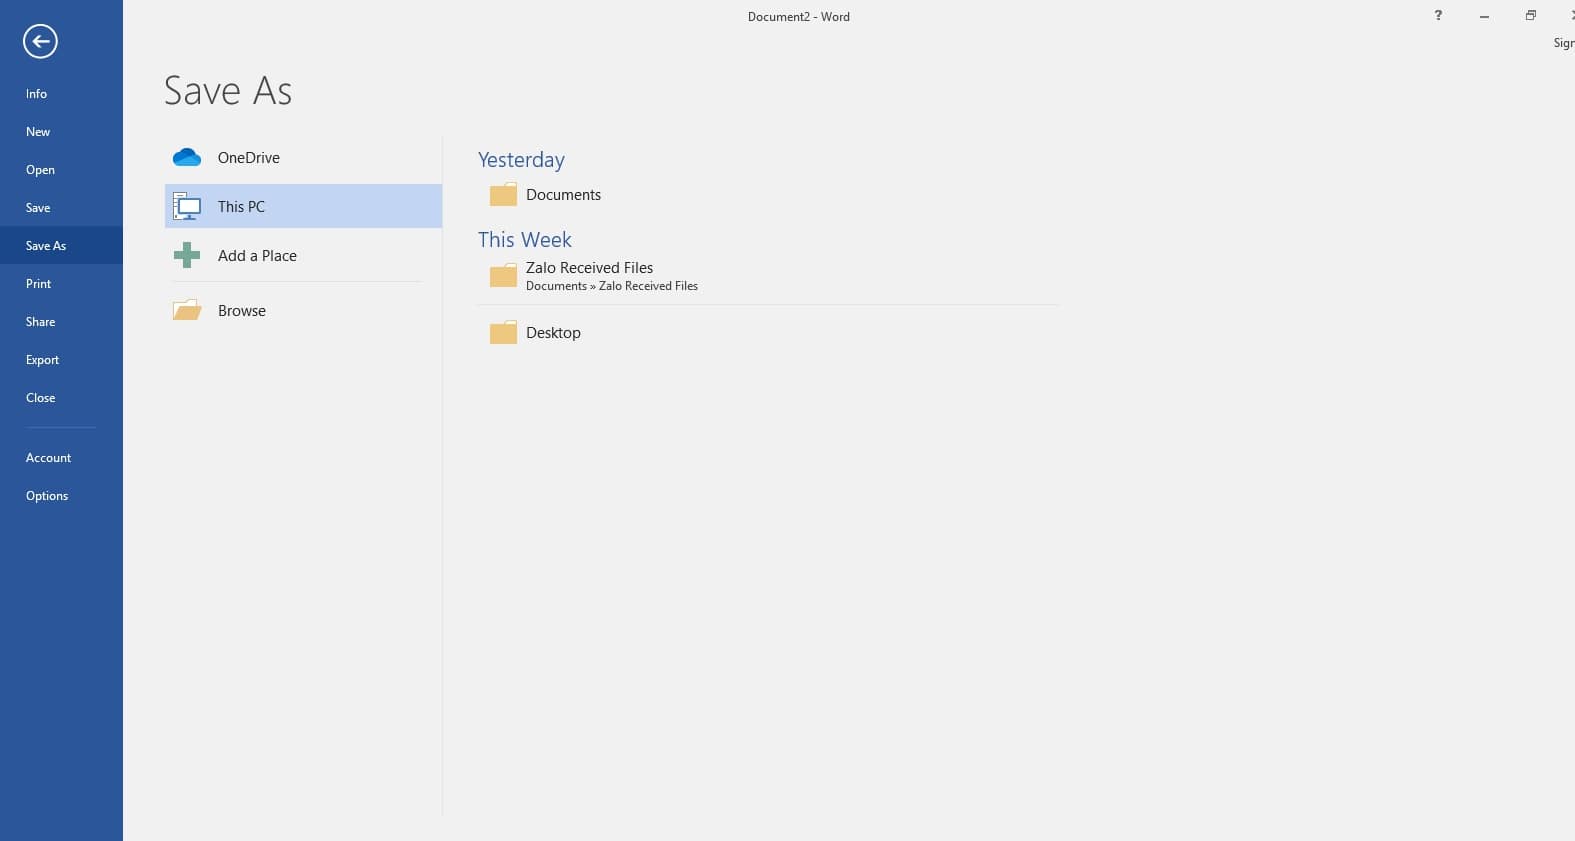
Task: Click the Browse label
Action: 242,311
